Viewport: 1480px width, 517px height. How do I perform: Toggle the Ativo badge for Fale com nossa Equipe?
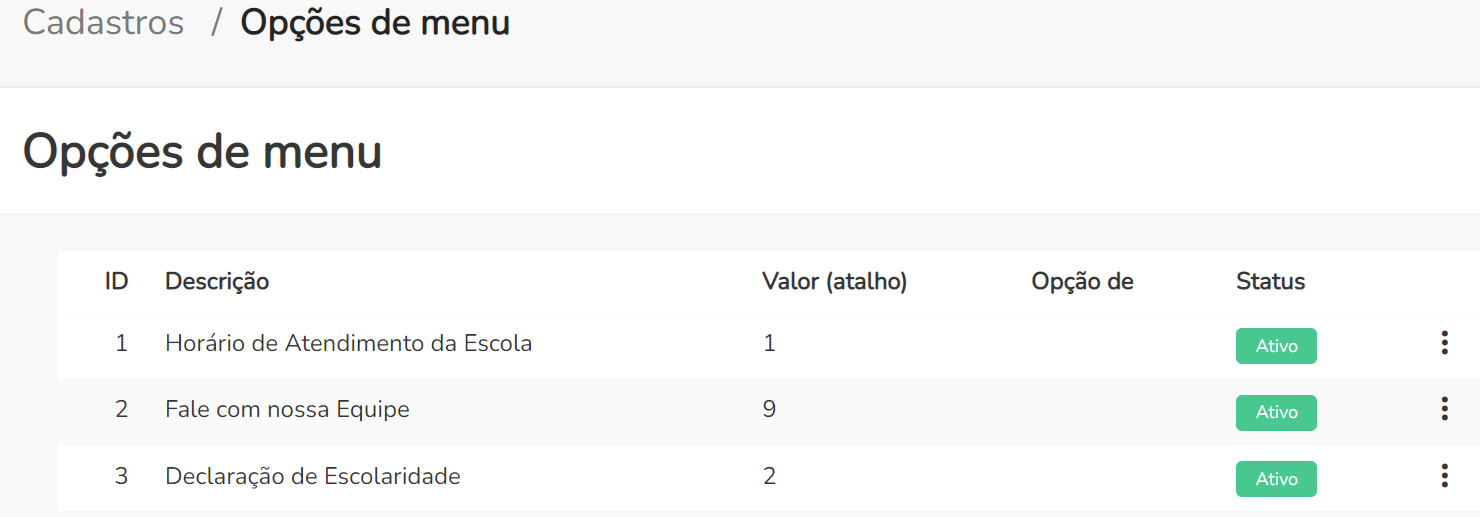click(1276, 412)
